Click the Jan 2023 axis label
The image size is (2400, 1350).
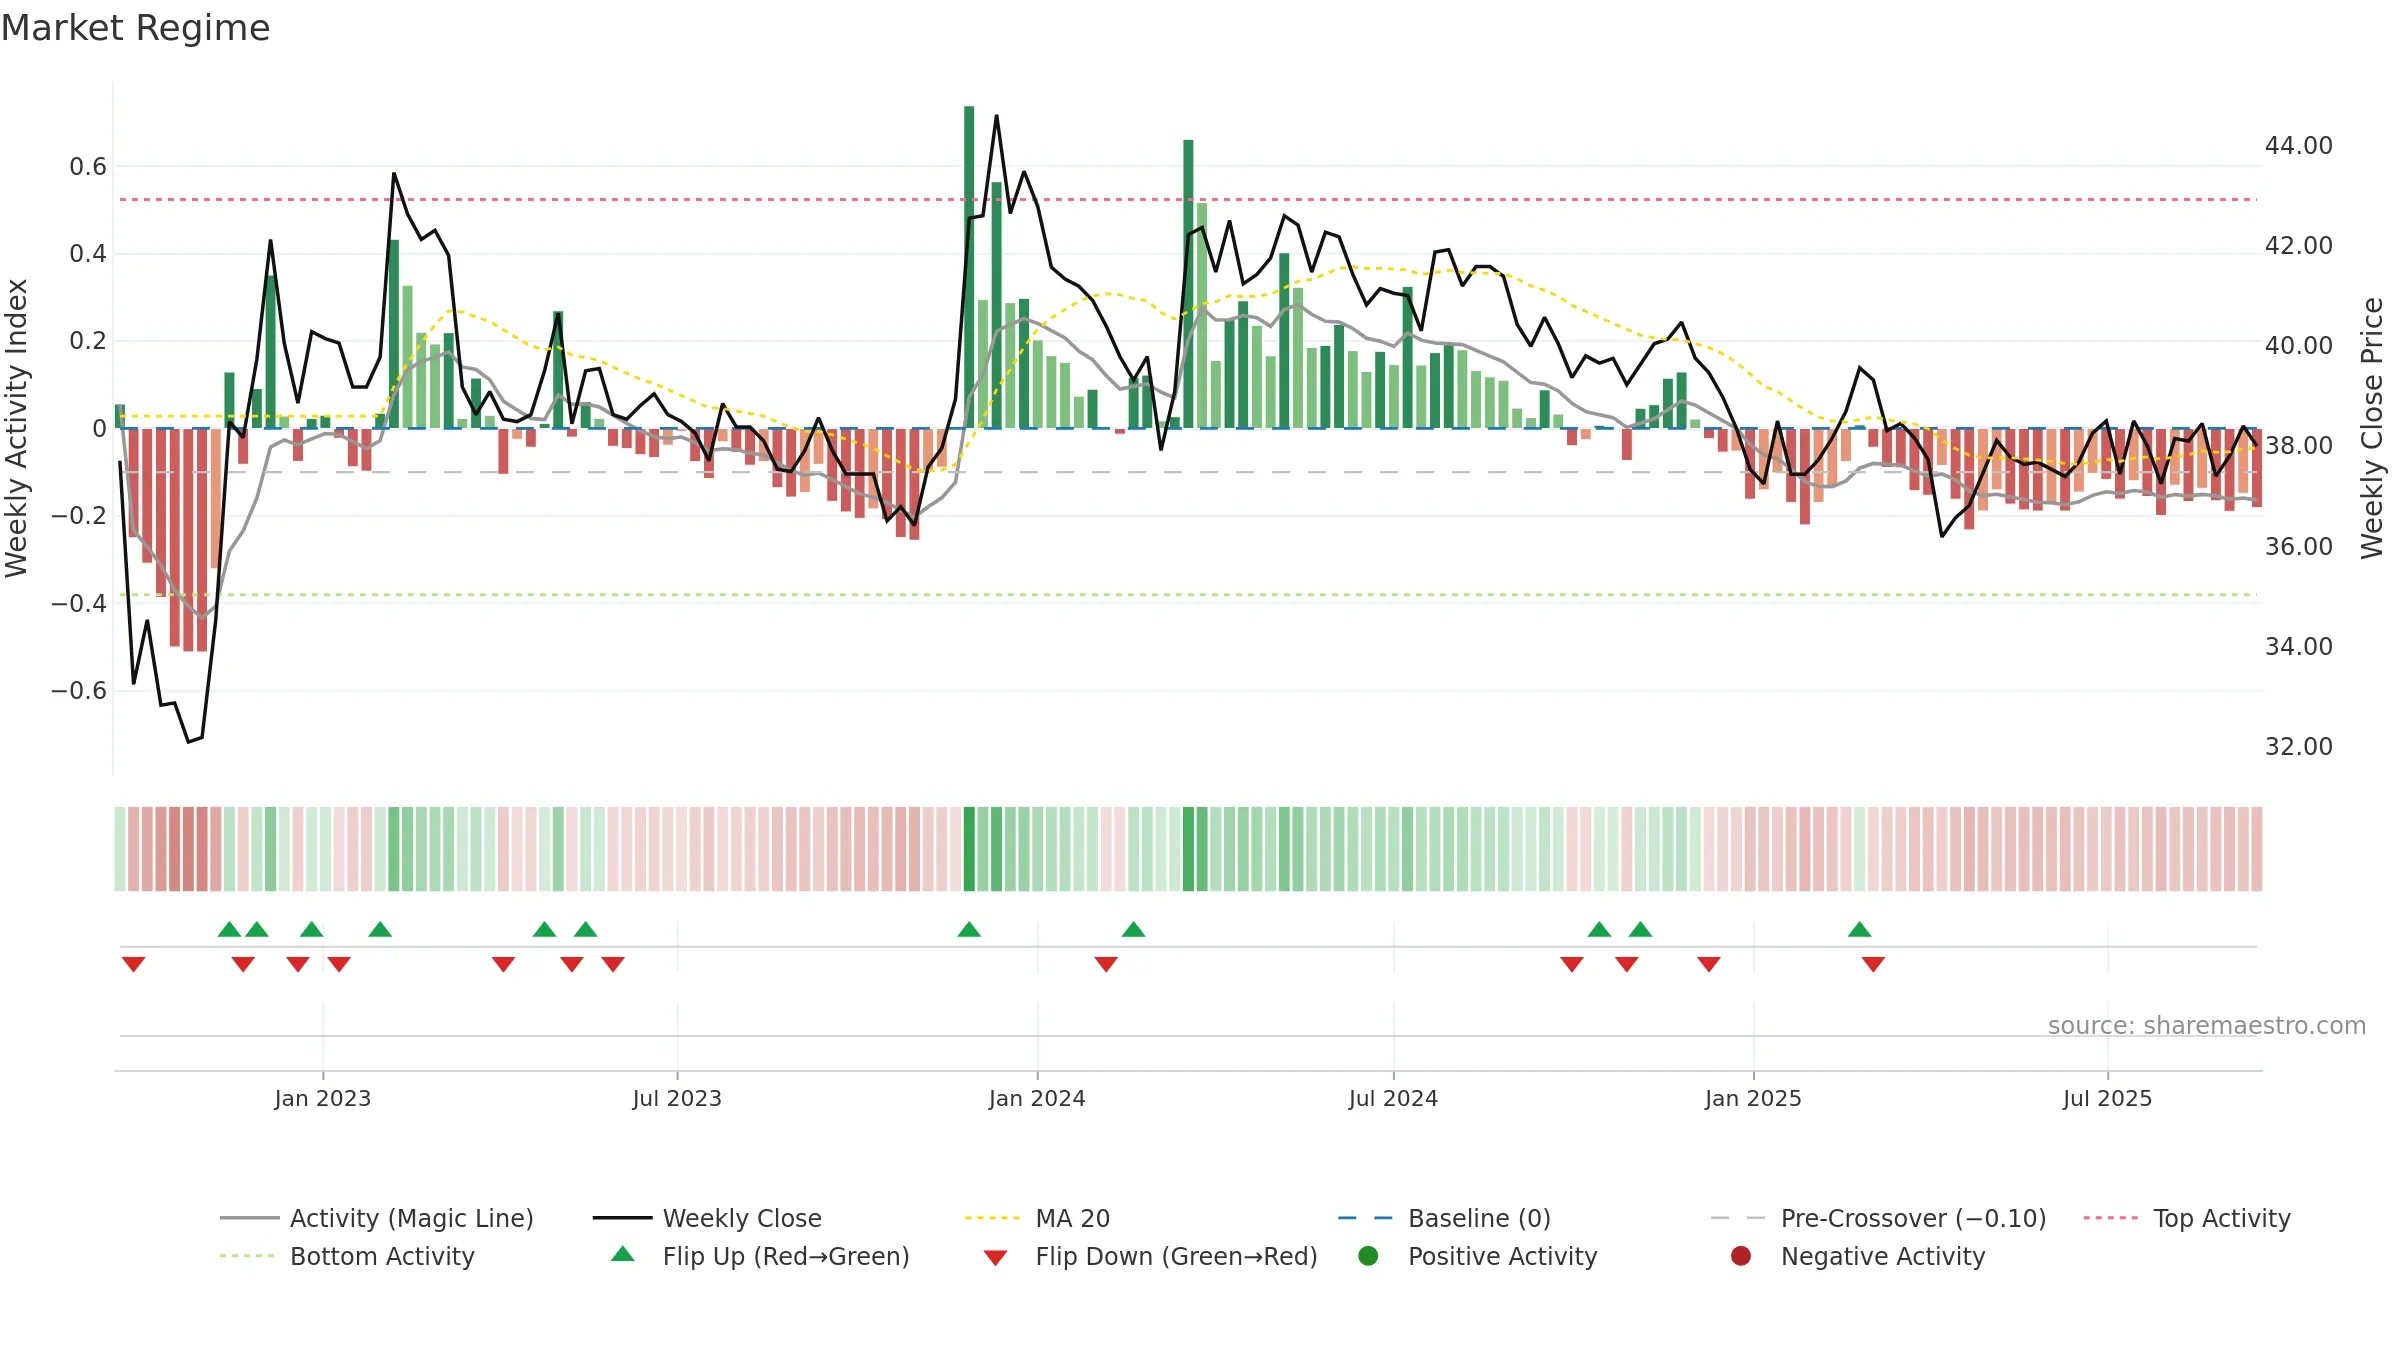tap(323, 1098)
